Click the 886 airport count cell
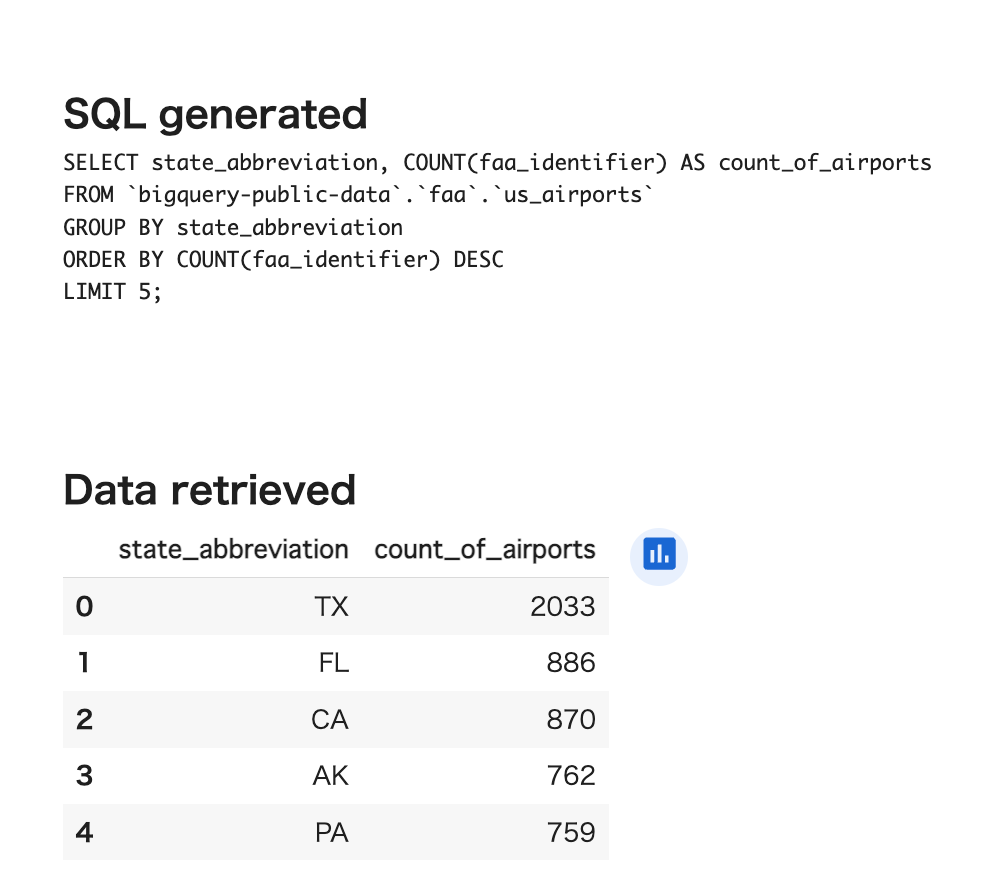The height and width of the screenshot is (870, 1008). pyautogui.click(x=571, y=663)
